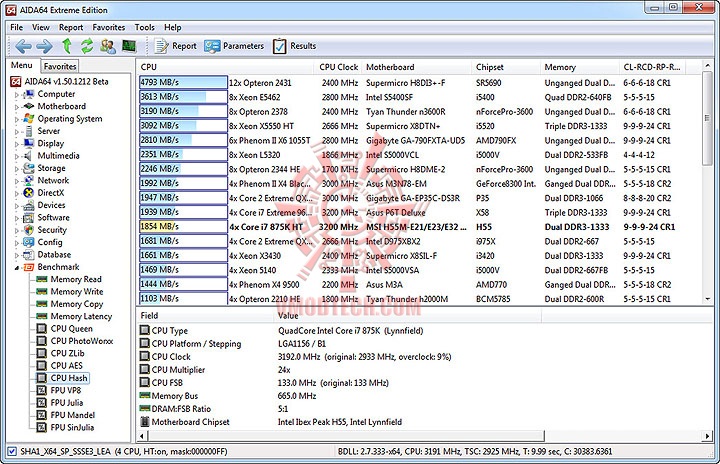Open the Help menu

(173, 28)
